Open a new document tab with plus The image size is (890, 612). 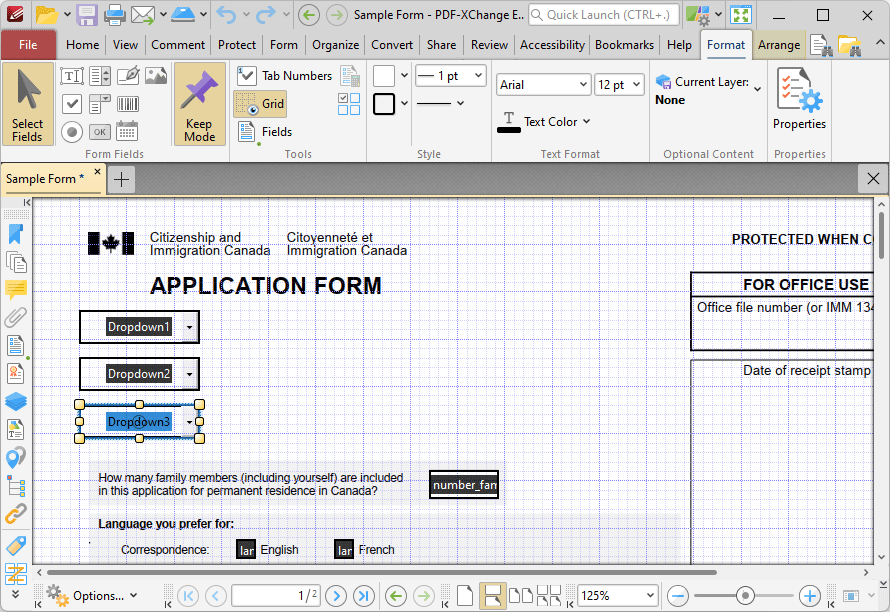(121, 179)
